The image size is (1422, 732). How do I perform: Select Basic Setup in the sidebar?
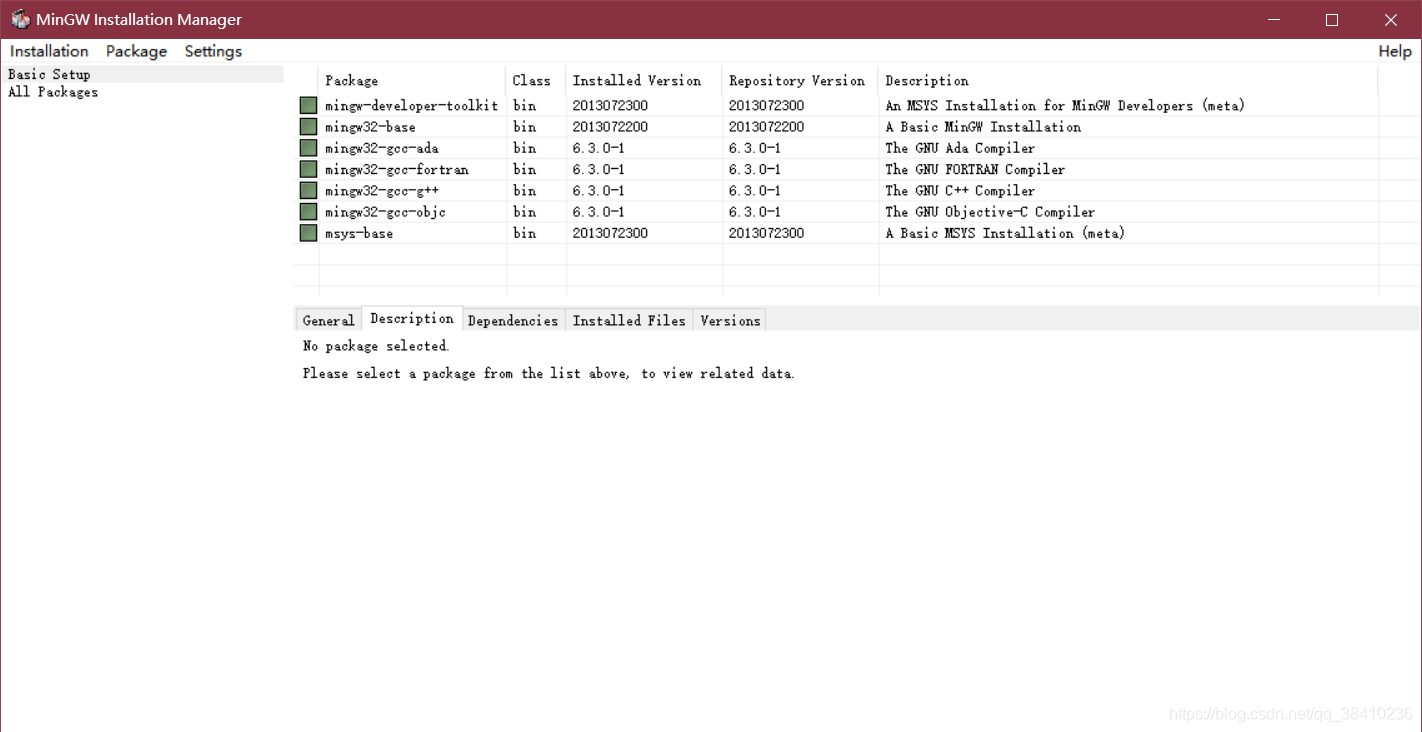(49, 74)
